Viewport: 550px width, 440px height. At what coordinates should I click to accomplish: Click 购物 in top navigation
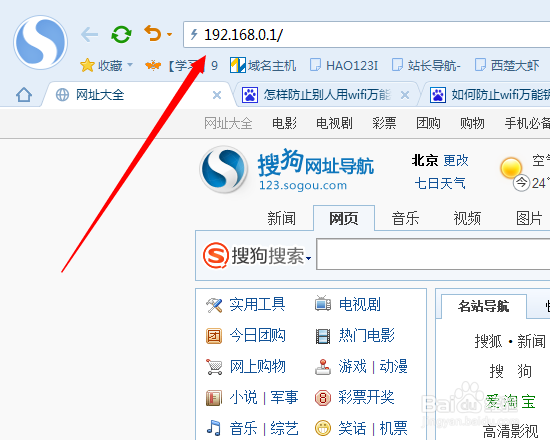(472, 123)
